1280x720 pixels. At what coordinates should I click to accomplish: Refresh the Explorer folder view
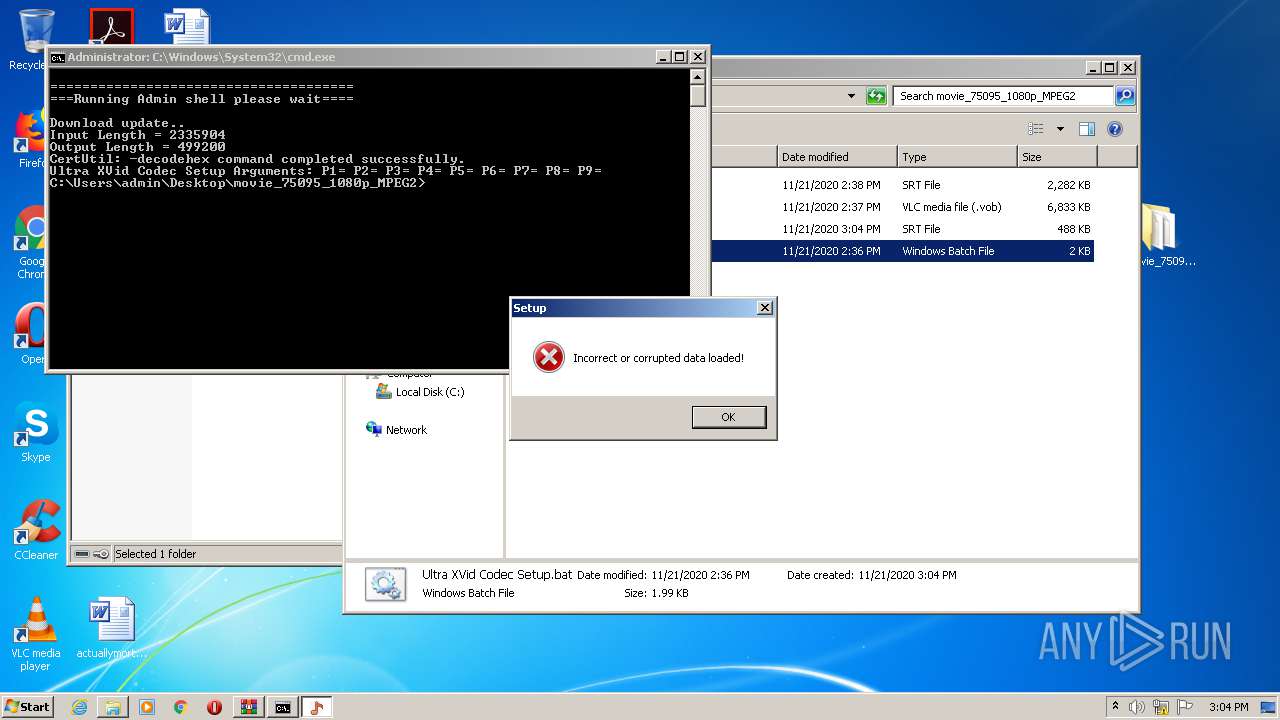[876, 96]
